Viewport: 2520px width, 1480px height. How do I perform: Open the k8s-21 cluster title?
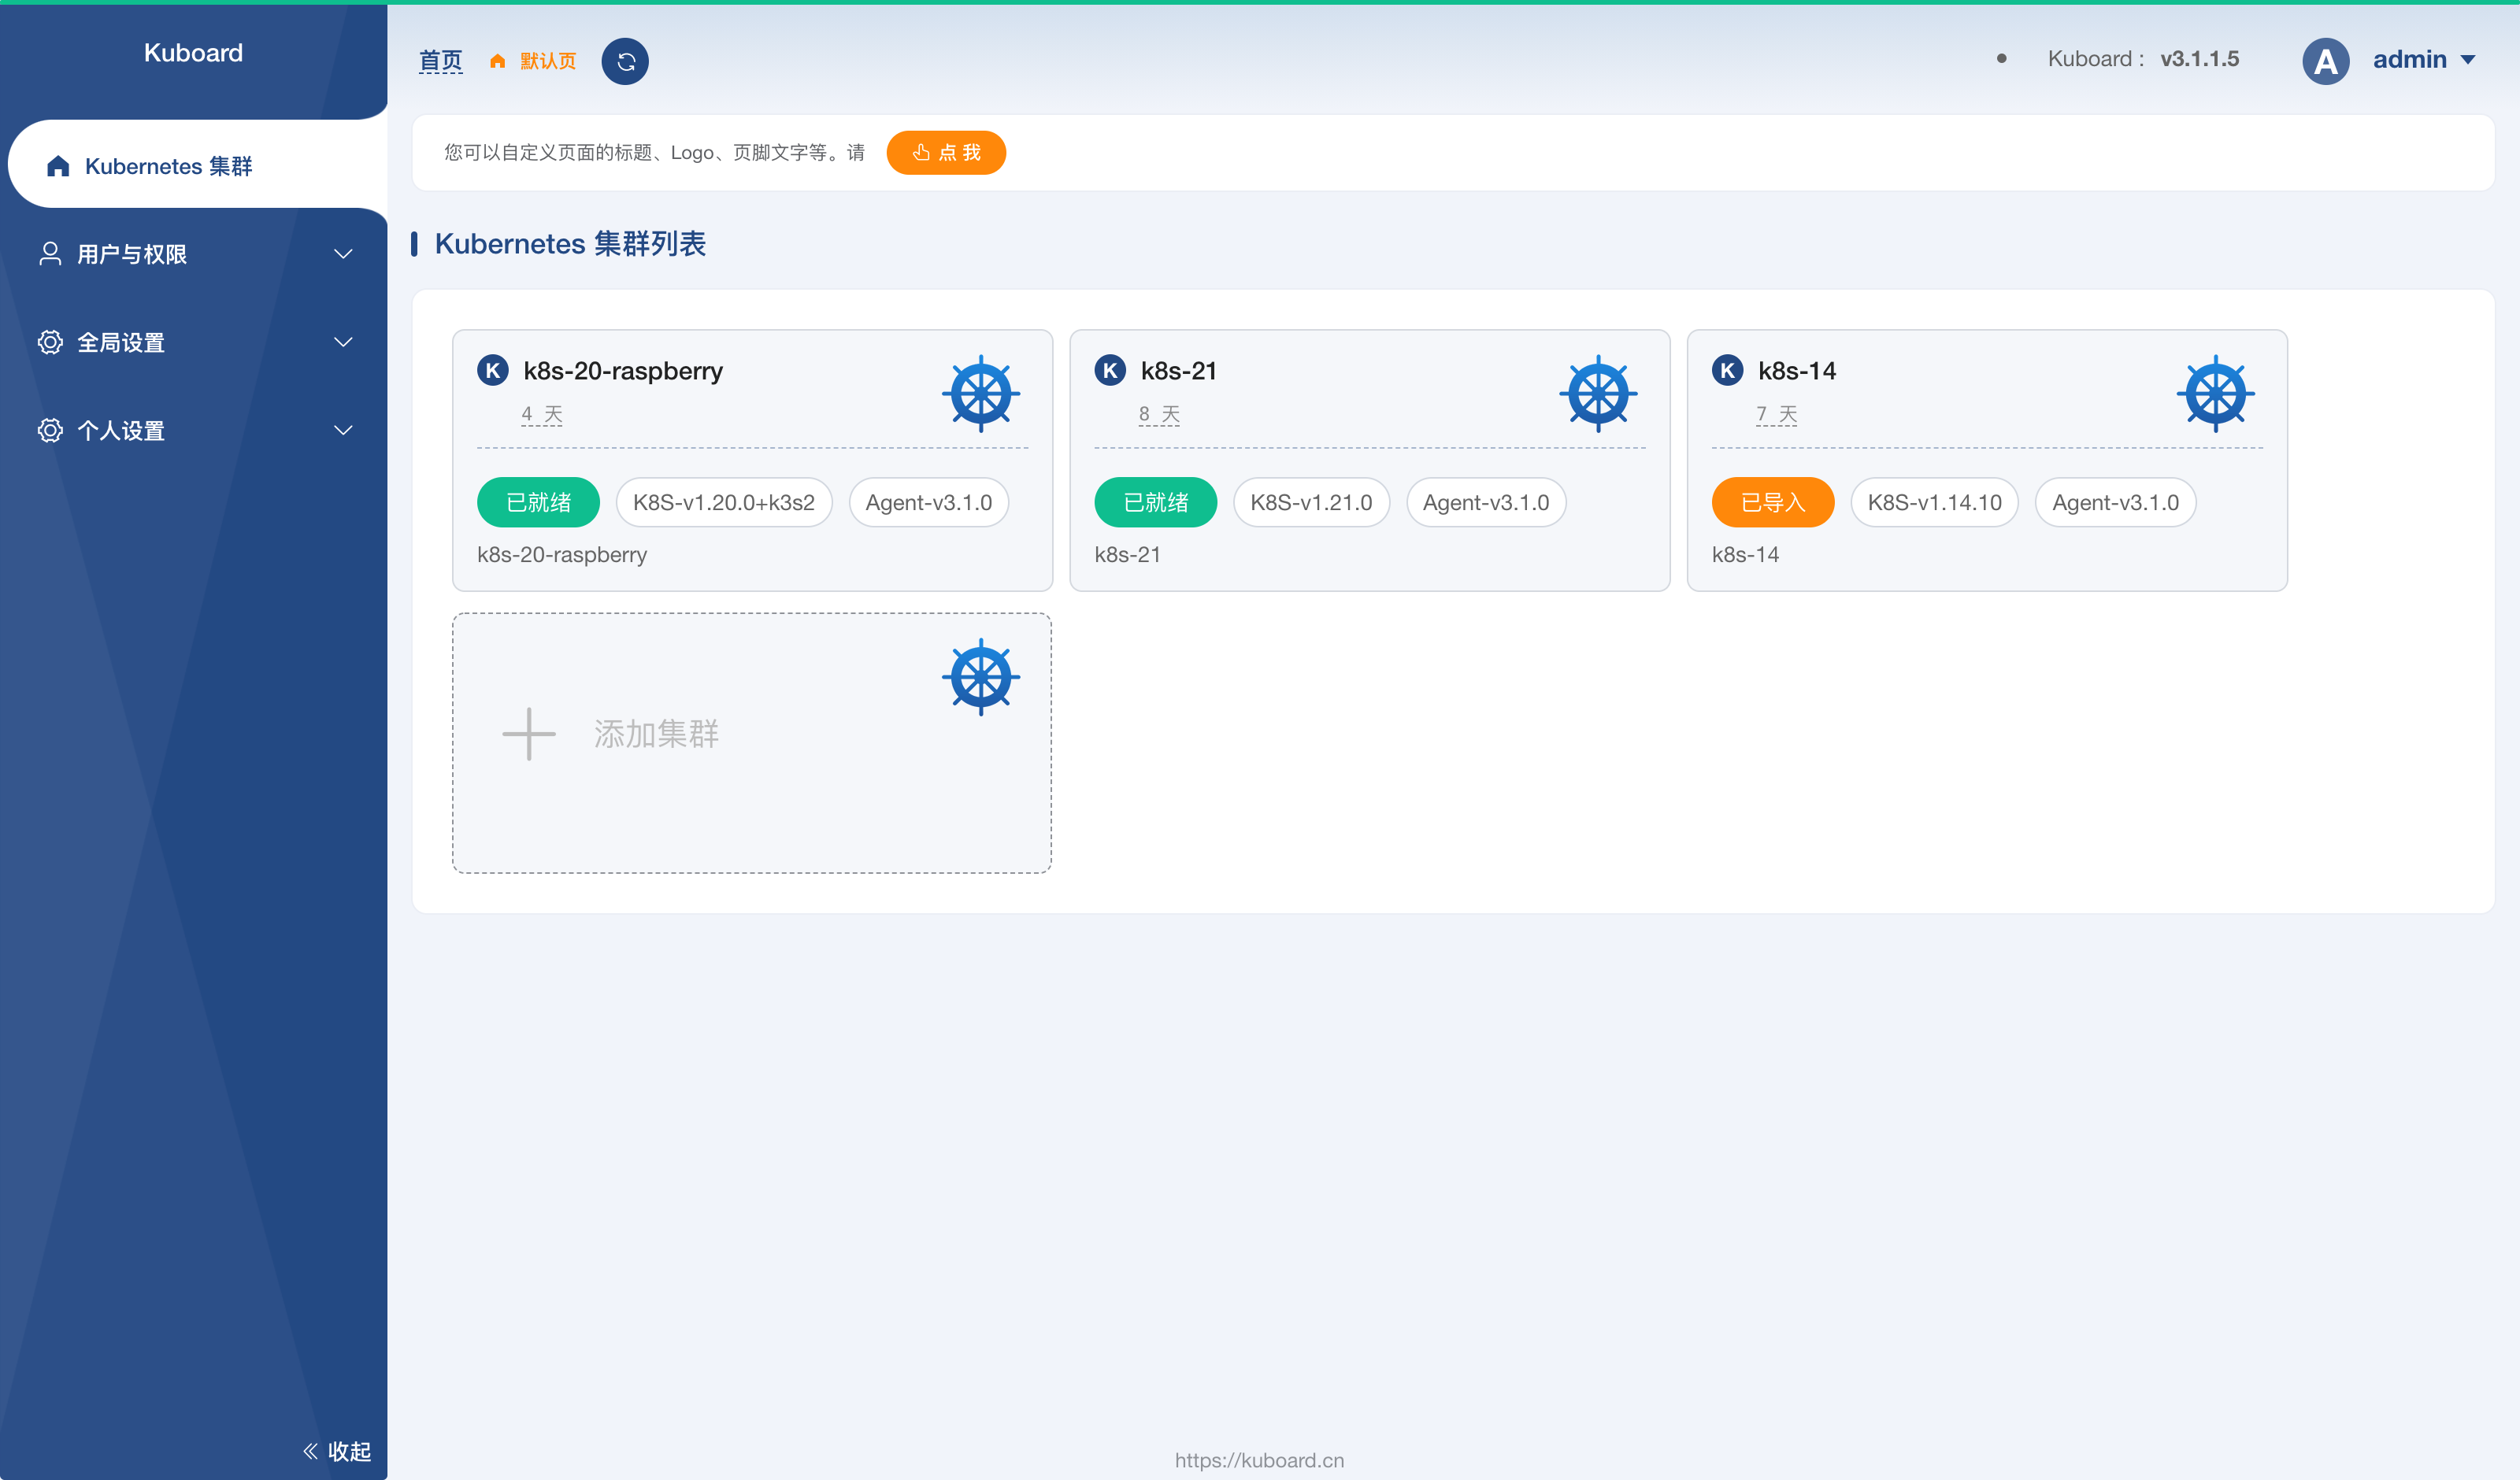(x=1179, y=371)
